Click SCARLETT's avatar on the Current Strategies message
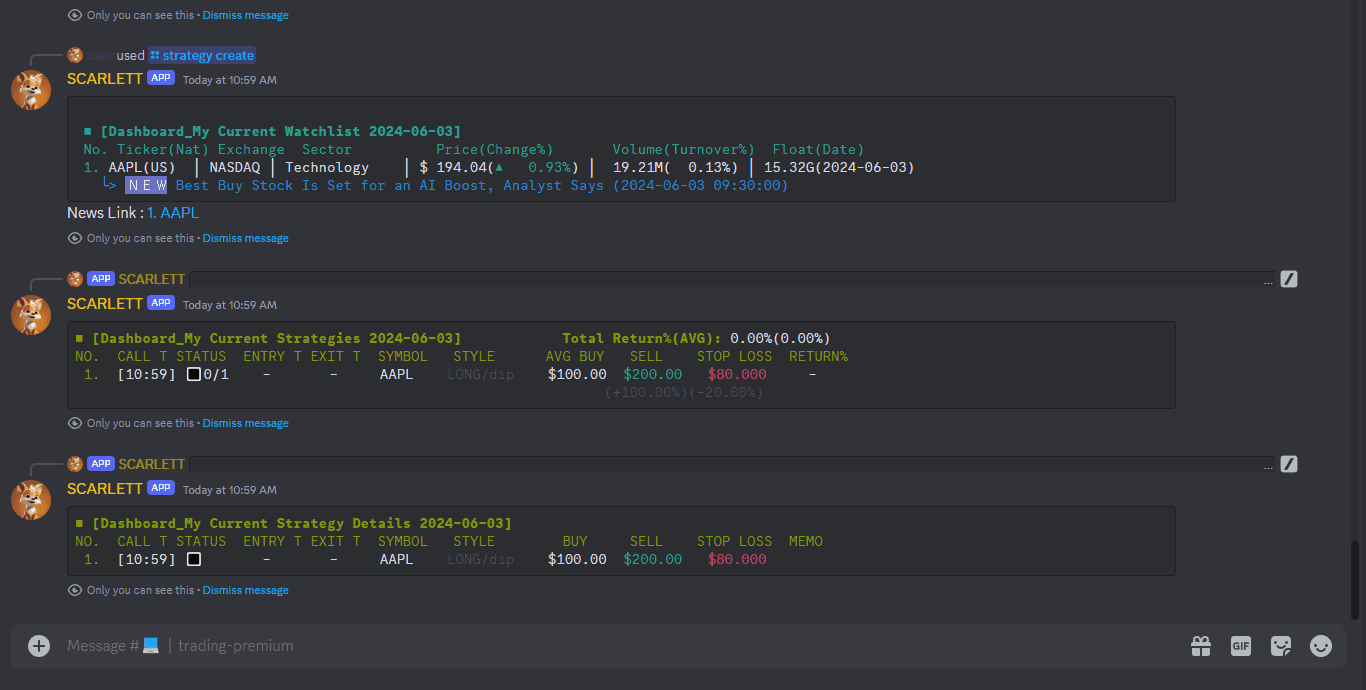This screenshot has width=1366, height=690. [31, 315]
